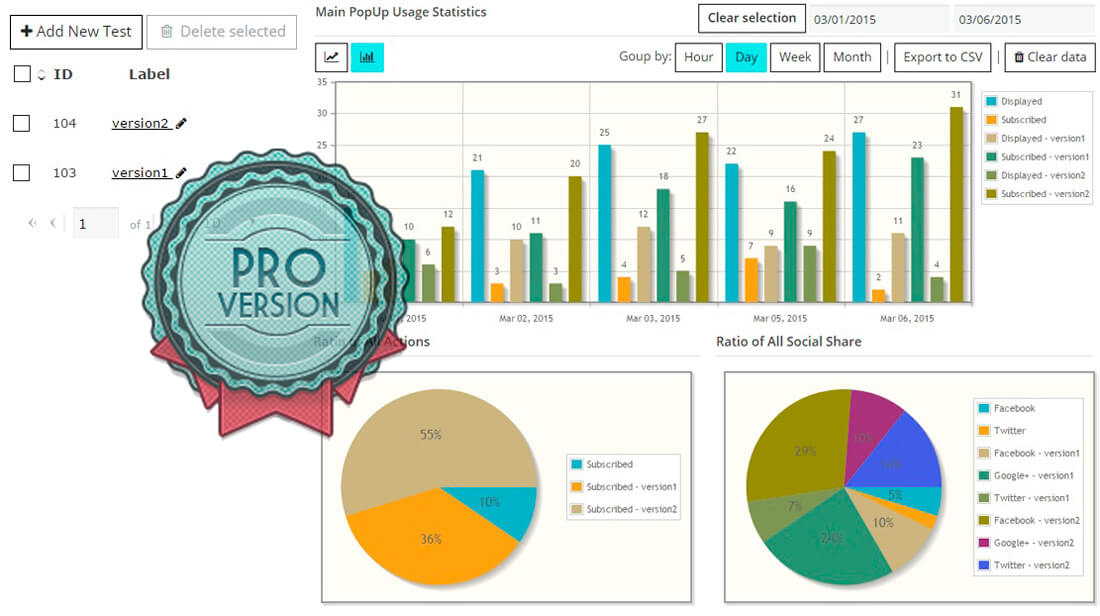Open the start date field 03/01/2015

878,19
